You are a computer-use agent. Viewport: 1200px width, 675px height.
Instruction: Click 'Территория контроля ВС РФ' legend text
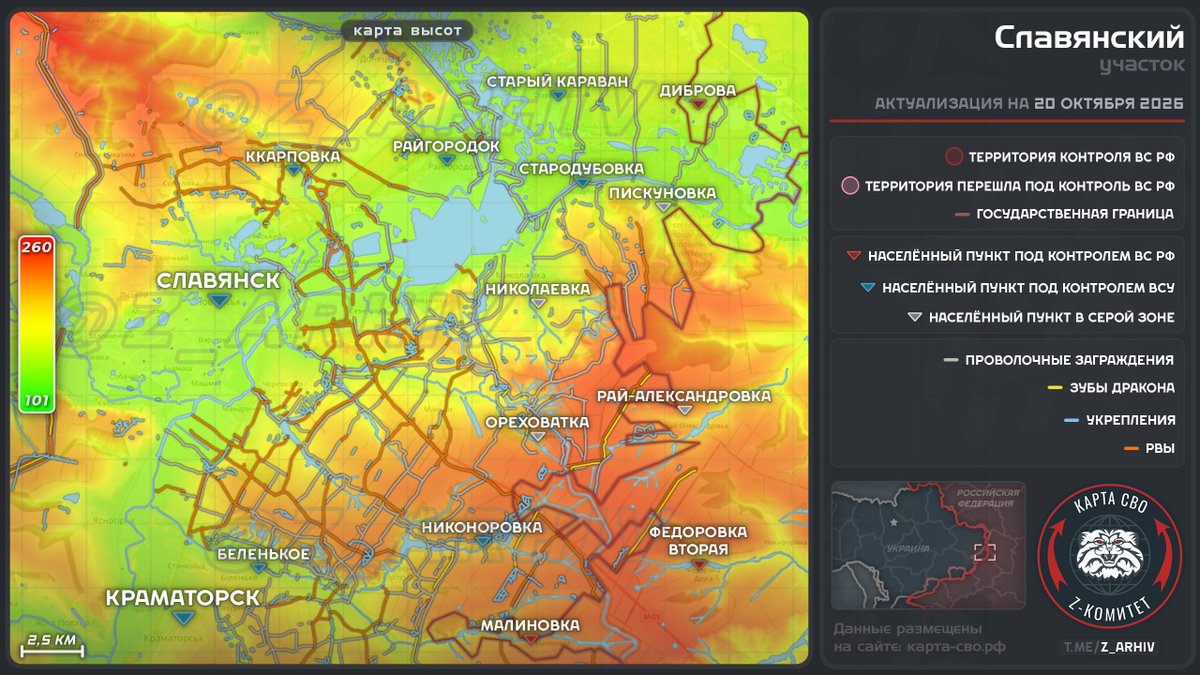click(1071, 156)
